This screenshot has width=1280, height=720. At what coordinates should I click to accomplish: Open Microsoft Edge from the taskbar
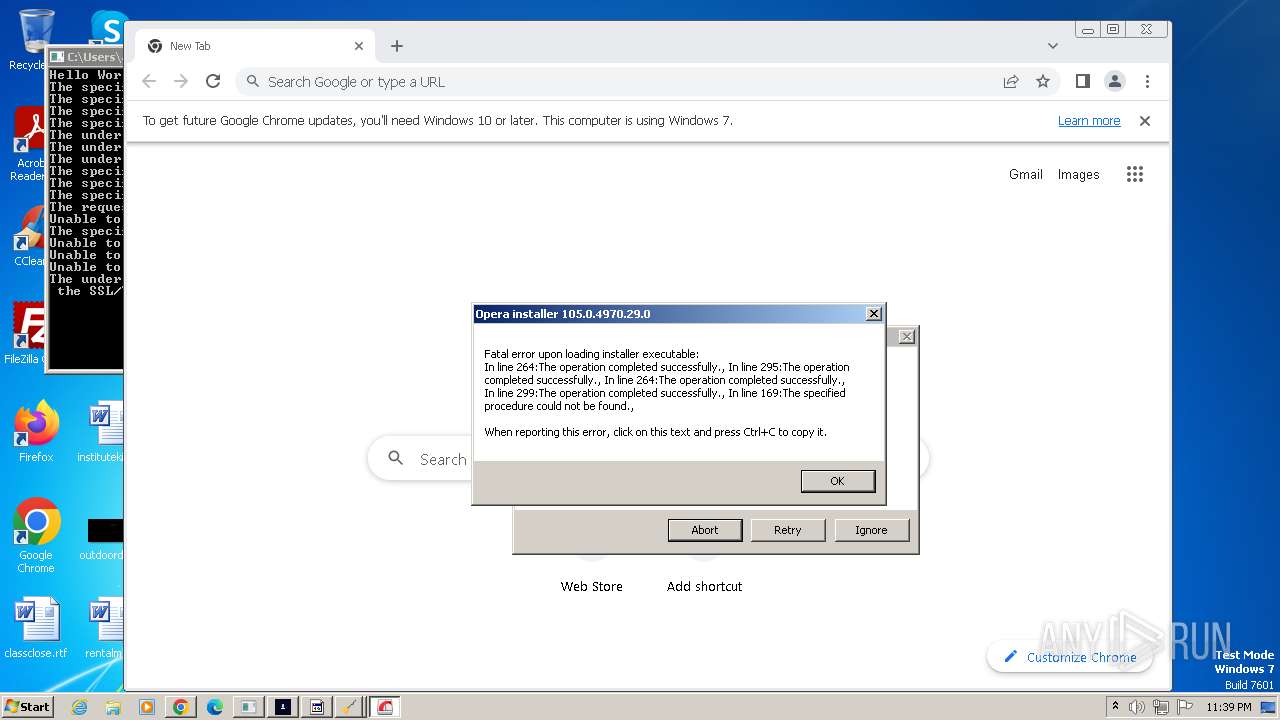tap(215, 707)
